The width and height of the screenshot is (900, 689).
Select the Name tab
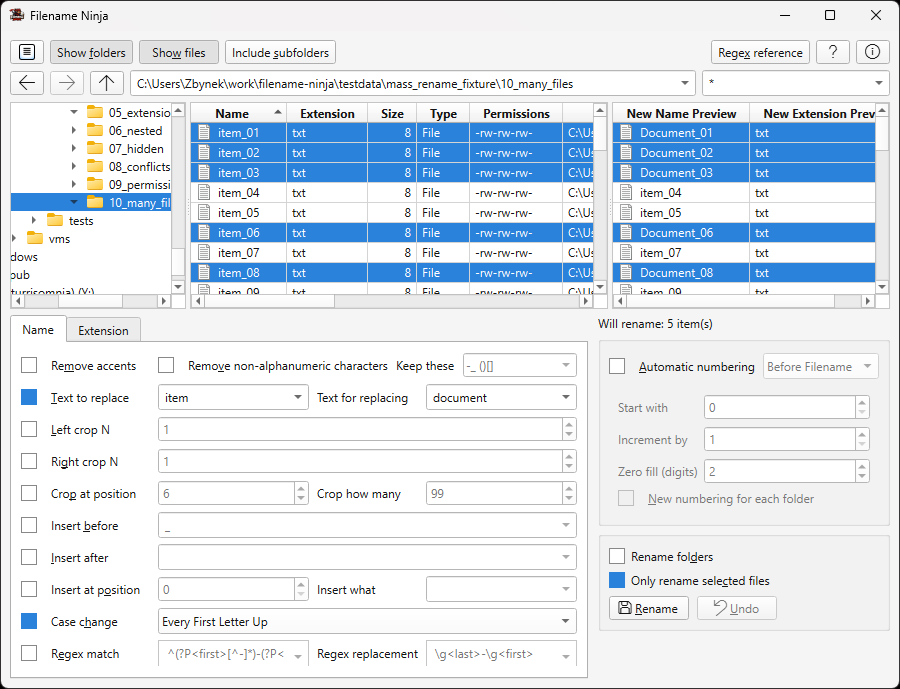click(x=38, y=329)
